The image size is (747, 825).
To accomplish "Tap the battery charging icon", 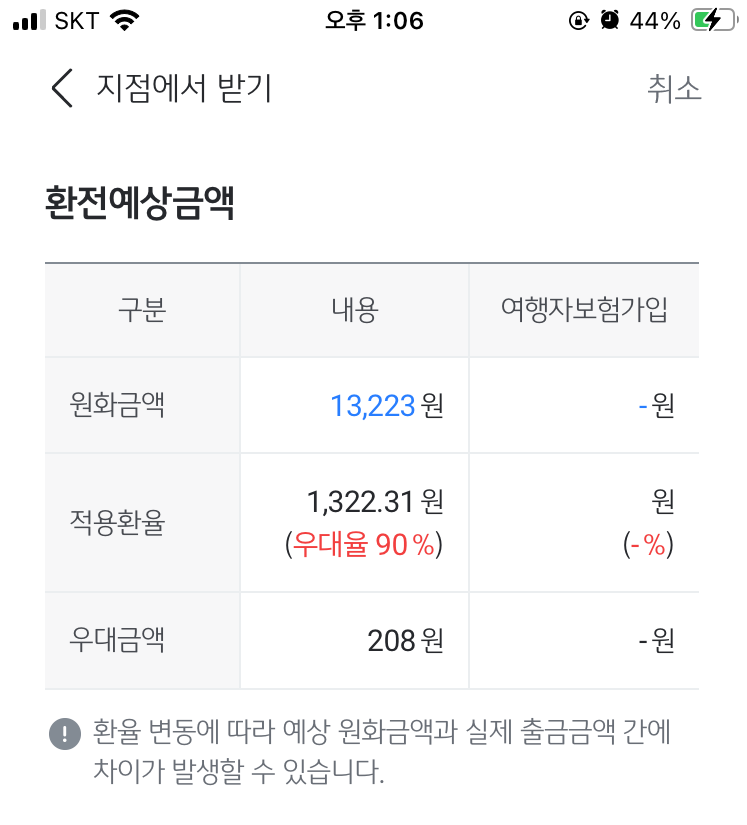I will 714,21.
